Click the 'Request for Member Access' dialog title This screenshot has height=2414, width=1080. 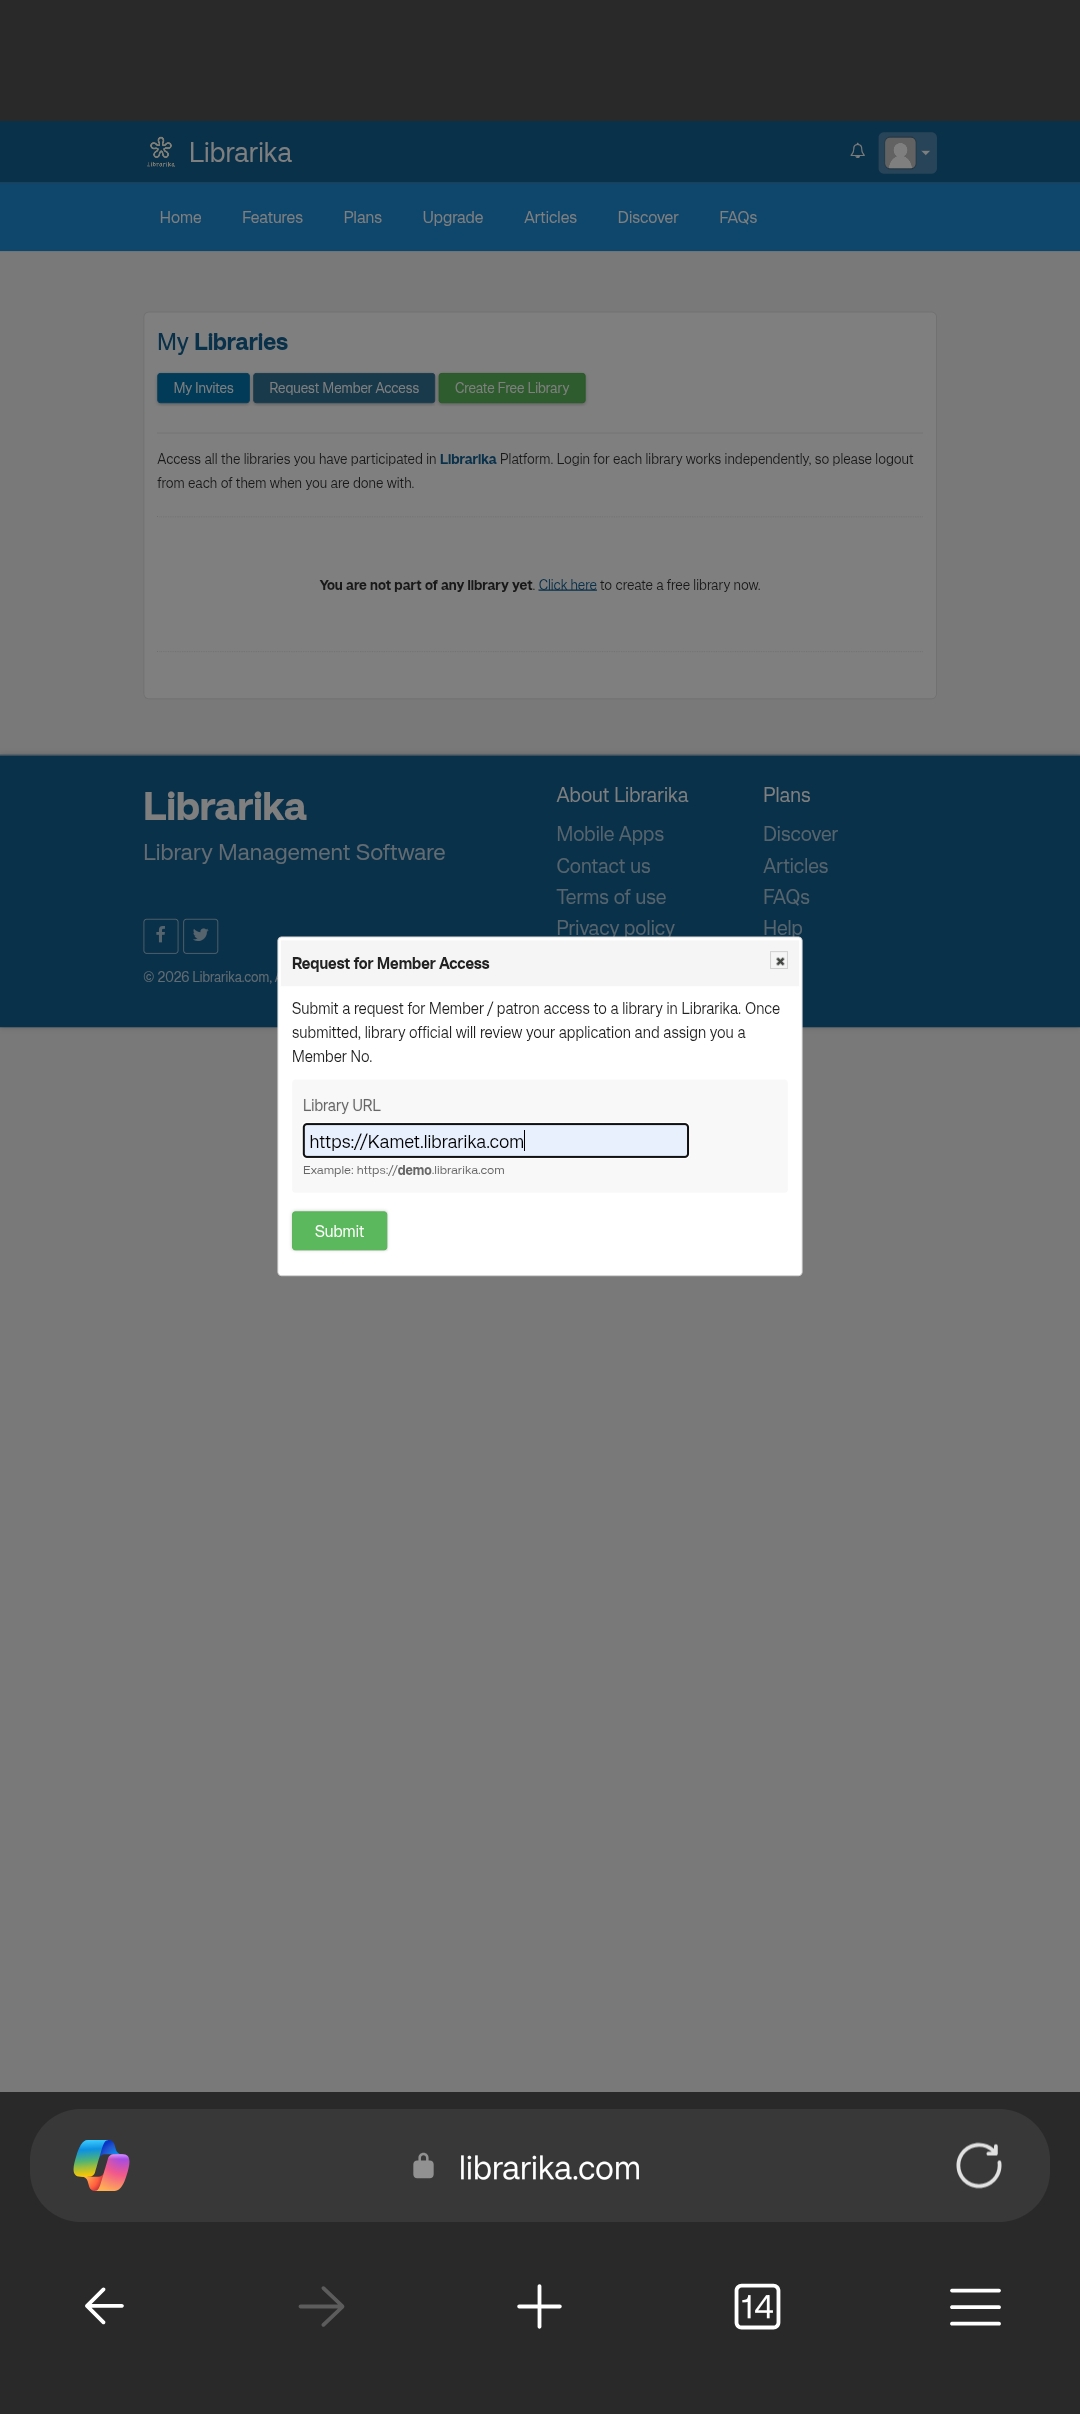(390, 963)
